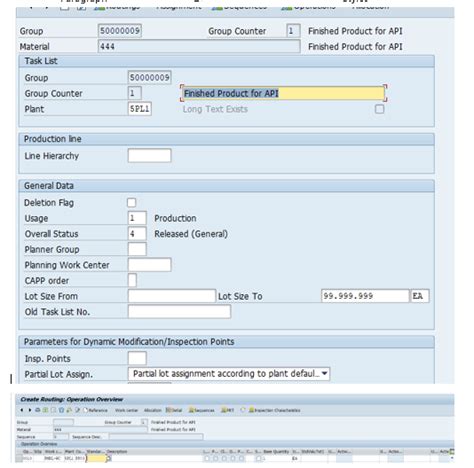Viewport: 474px width, 468px height.
Task: Click the Parameters for Dynamic Modification/Inspection Points header
Action: (226, 342)
